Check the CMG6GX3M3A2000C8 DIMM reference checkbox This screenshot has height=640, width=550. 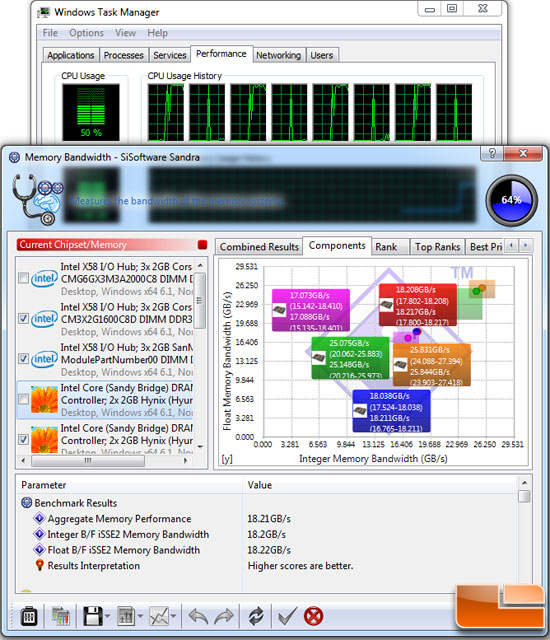24,278
